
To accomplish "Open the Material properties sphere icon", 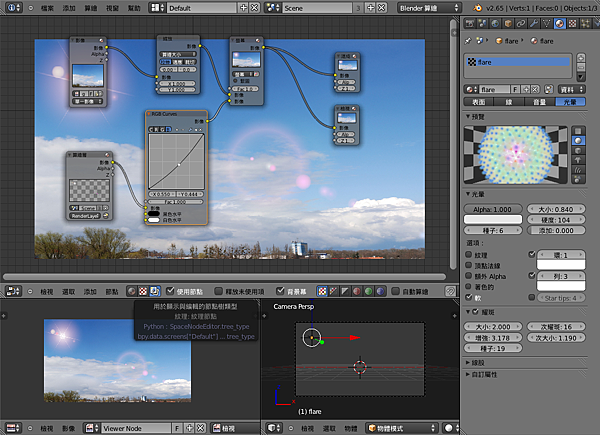I will [x=559, y=24].
